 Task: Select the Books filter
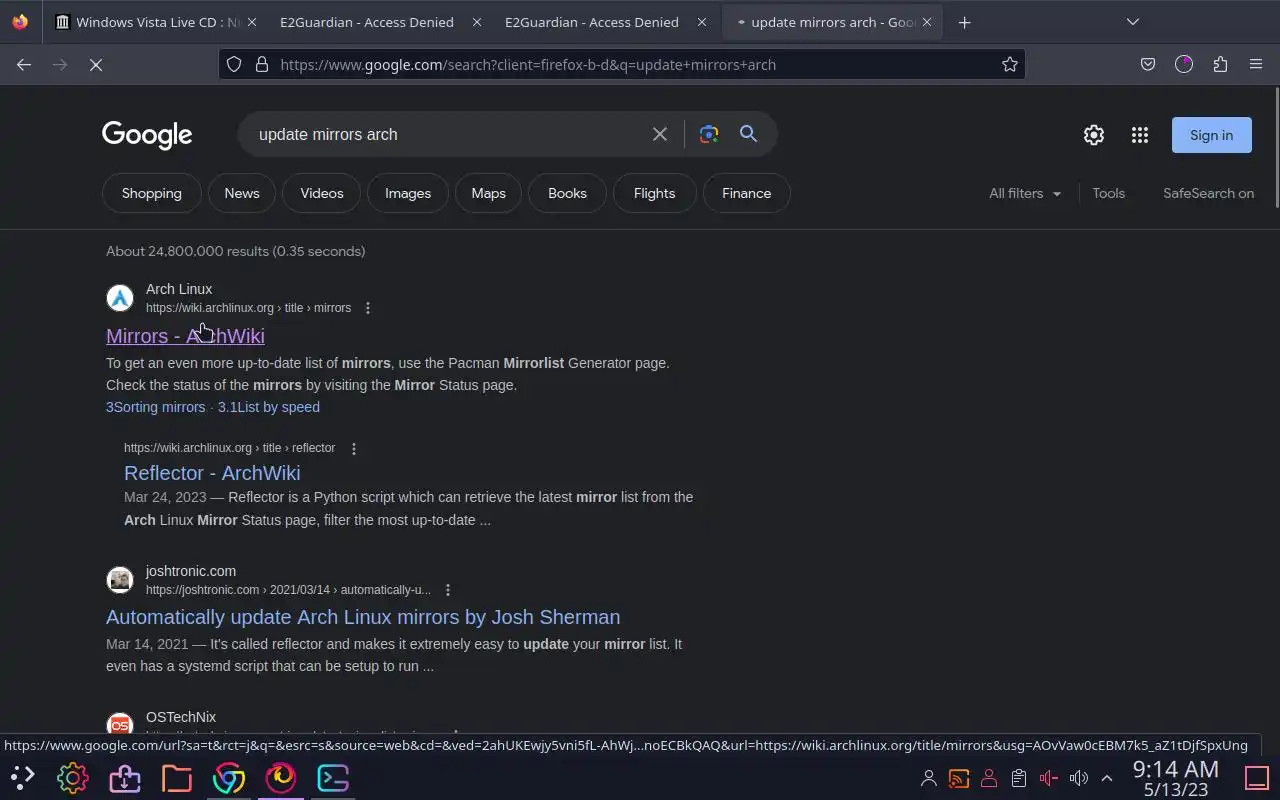(x=567, y=193)
